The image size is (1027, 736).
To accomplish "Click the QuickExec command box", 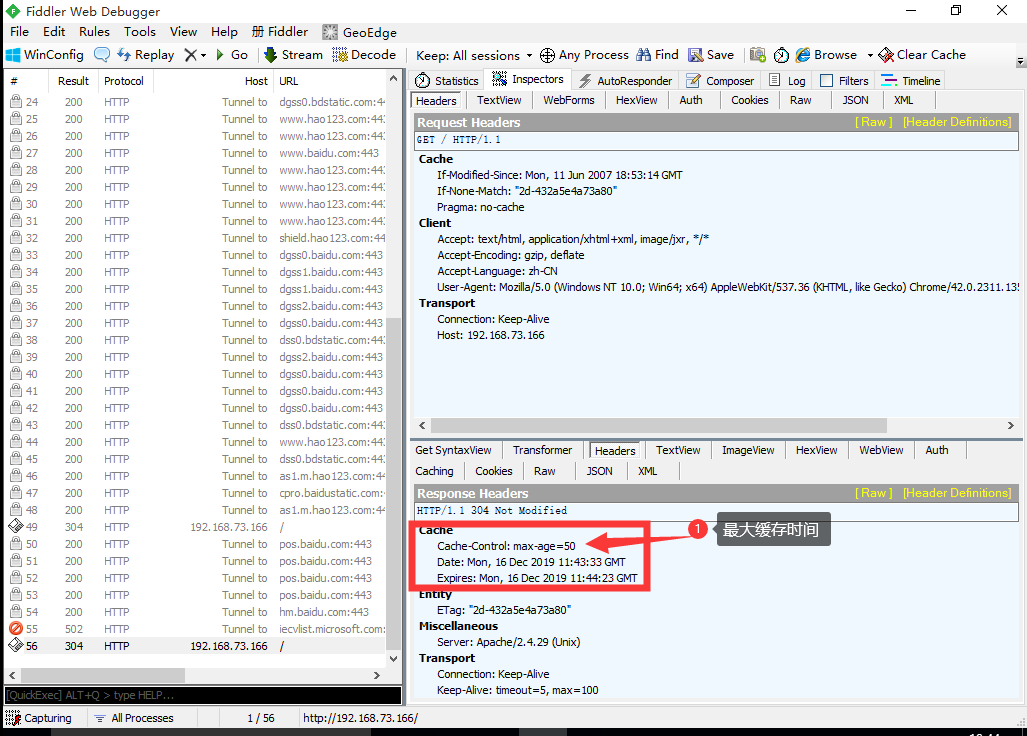I will pos(203,695).
